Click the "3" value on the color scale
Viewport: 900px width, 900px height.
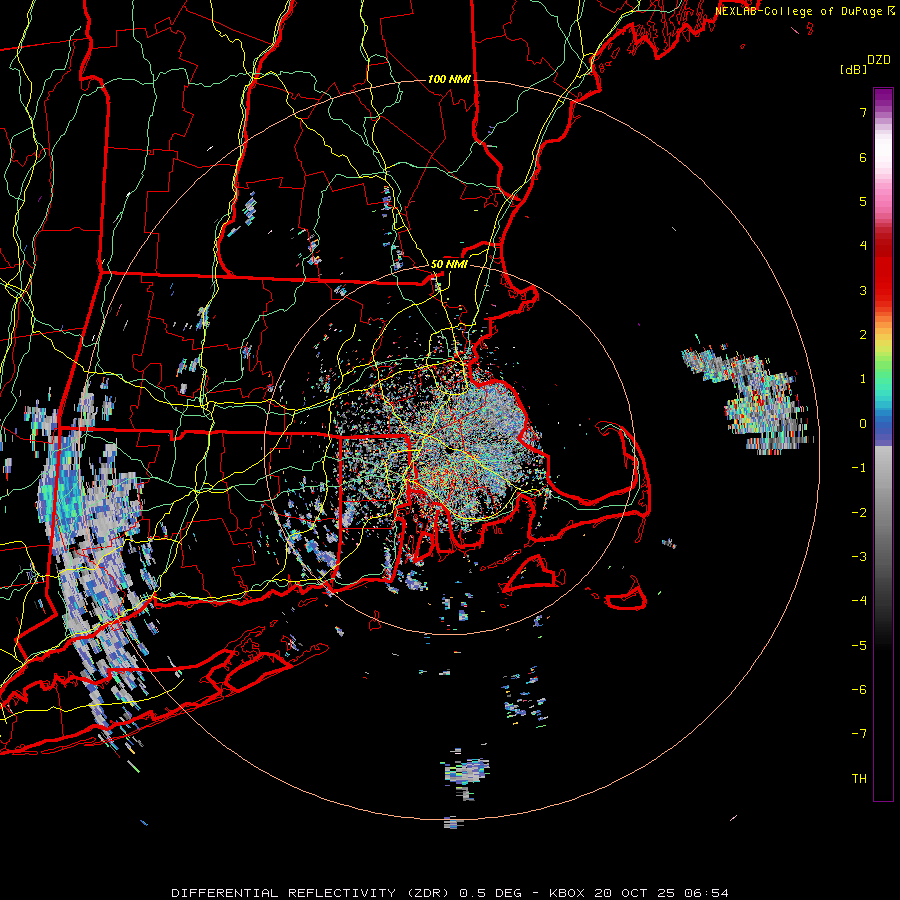tap(863, 290)
